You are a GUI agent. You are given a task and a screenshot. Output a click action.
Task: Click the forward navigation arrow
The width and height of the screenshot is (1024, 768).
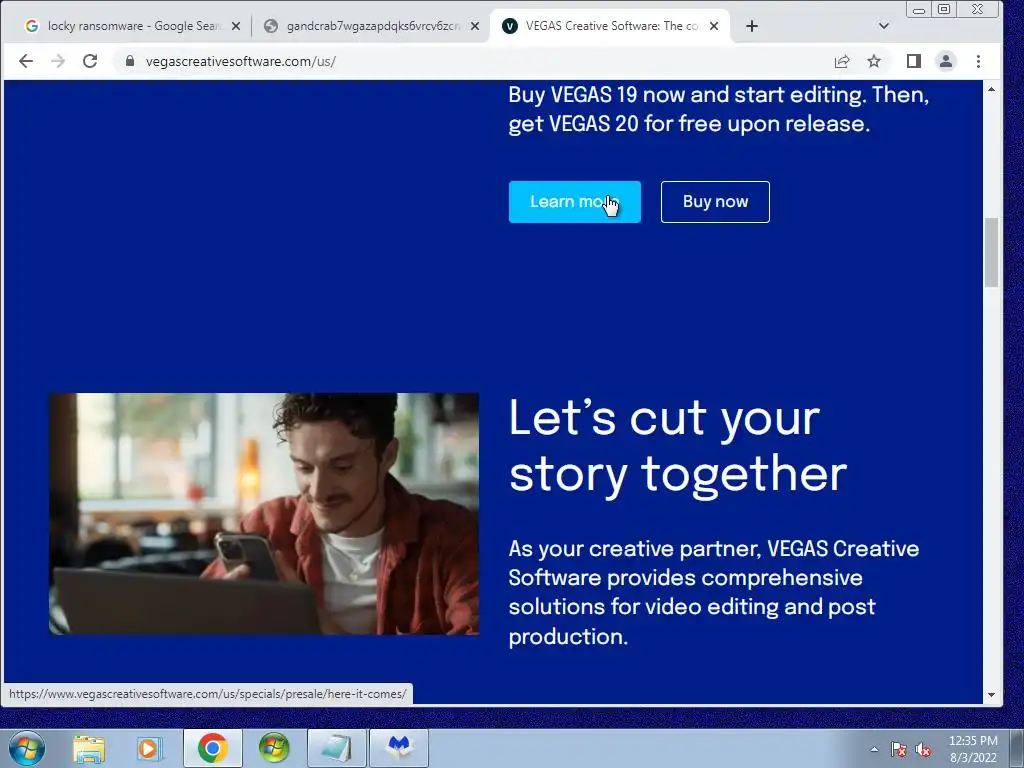click(58, 61)
